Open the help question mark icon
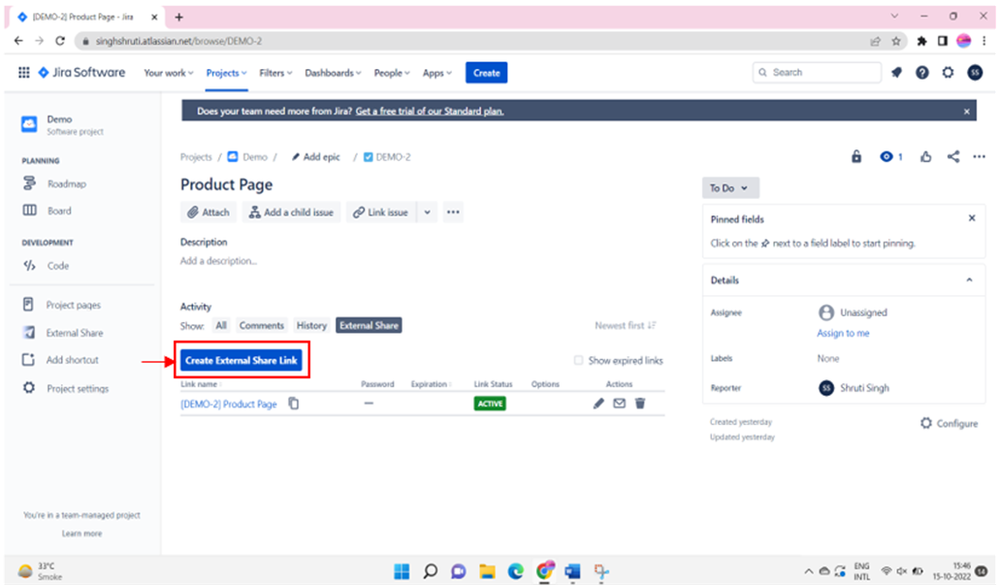The width and height of the screenshot is (998, 587). [x=922, y=73]
